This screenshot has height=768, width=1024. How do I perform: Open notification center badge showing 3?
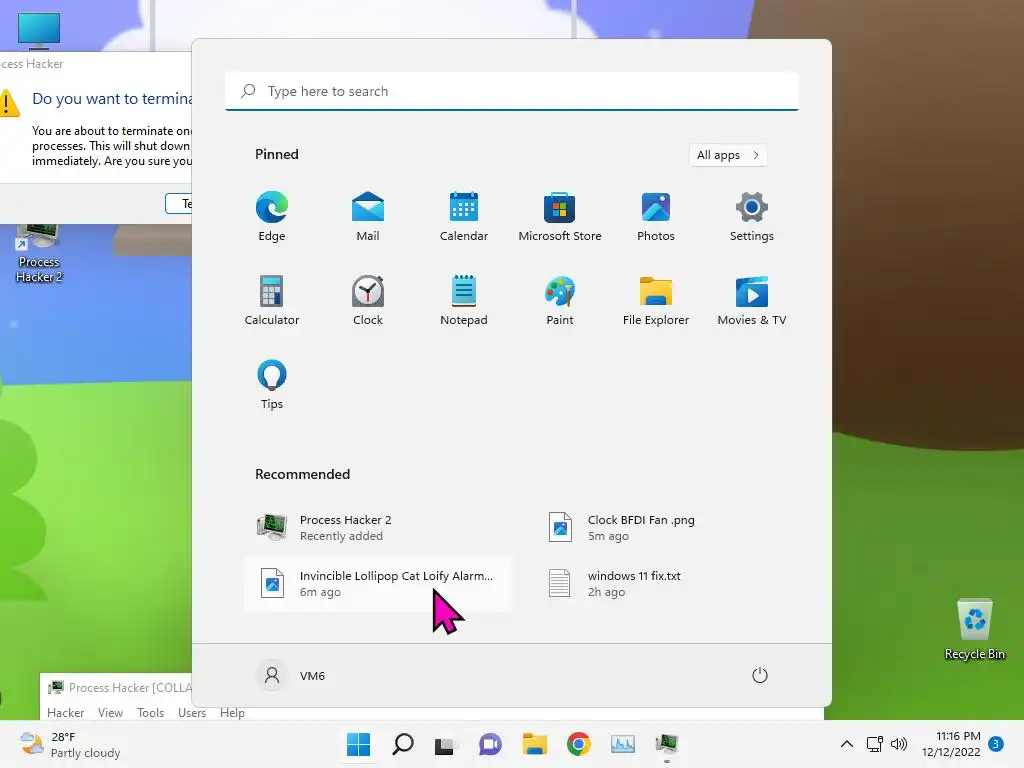point(996,744)
